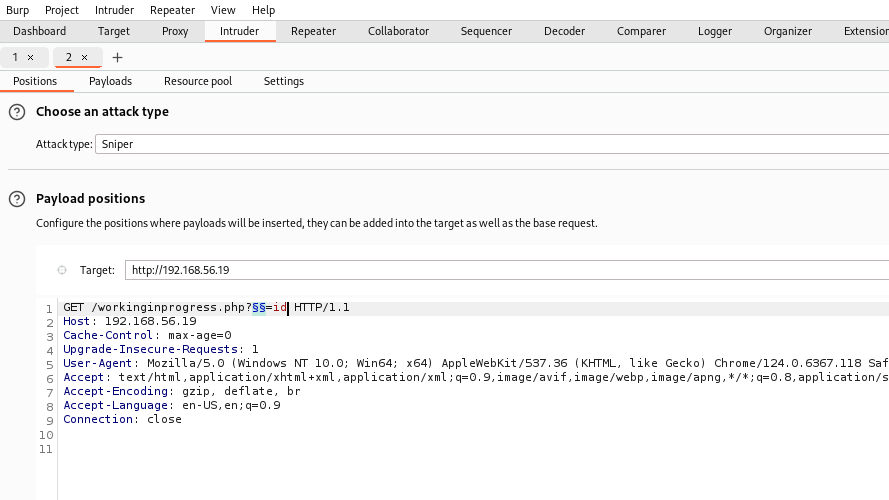Open the Burp menu
Viewport: 889px width, 500px height.
pyautogui.click(x=18, y=10)
